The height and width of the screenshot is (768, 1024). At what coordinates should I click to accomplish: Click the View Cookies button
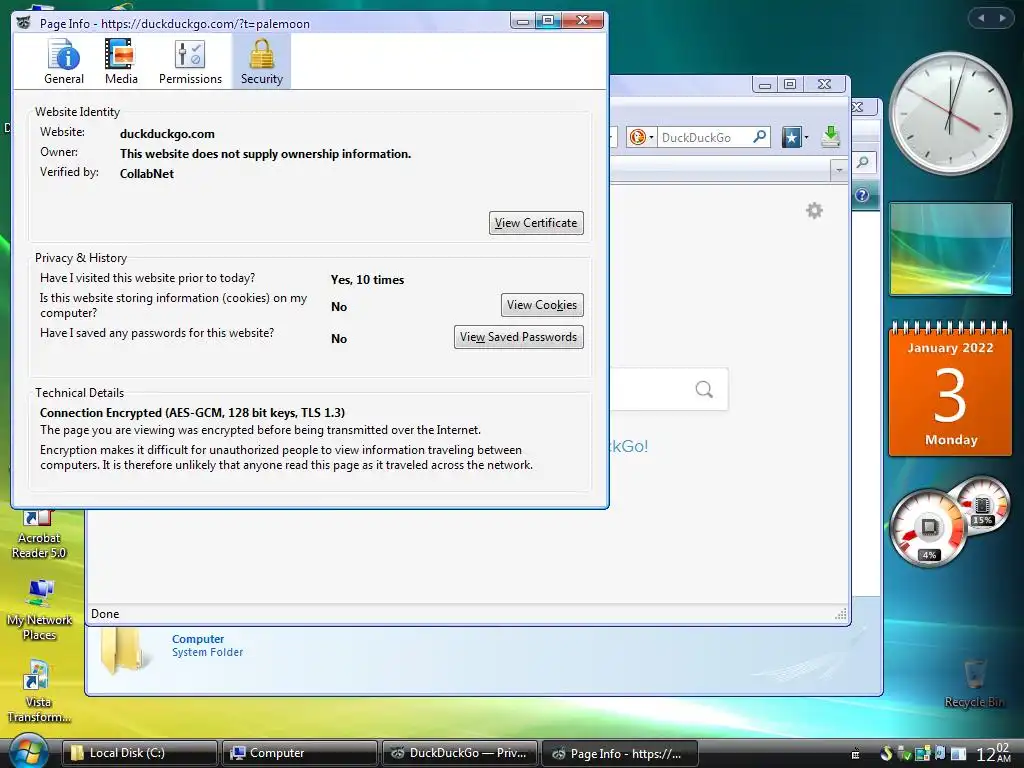542,305
